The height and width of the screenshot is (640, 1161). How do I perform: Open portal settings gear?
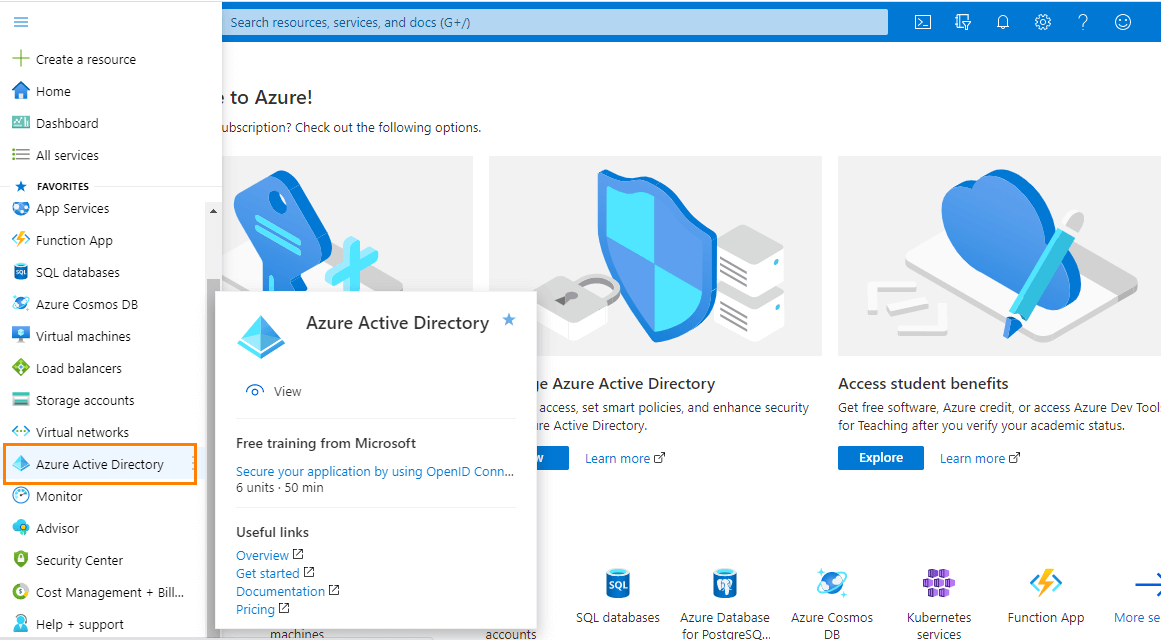point(1043,21)
